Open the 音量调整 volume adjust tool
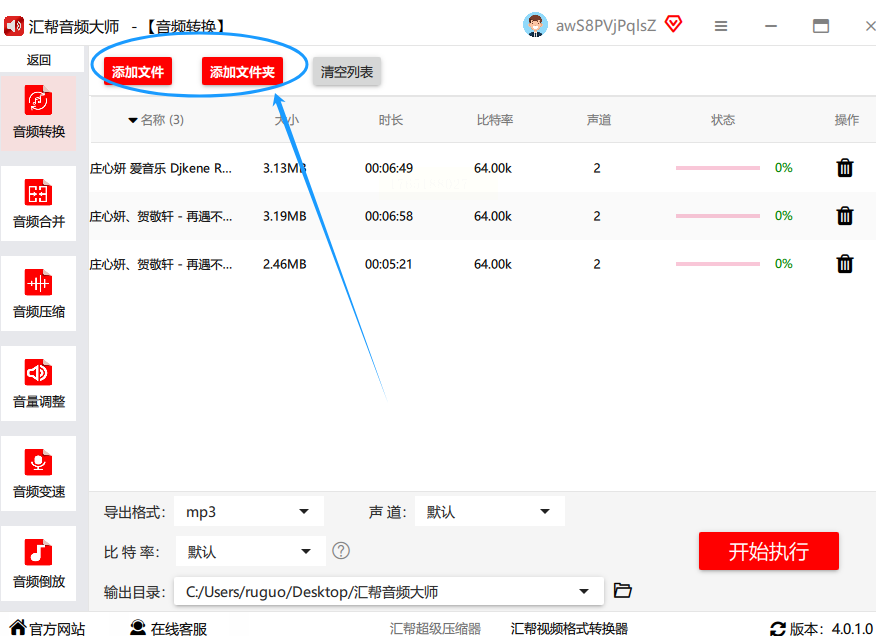 tap(39, 383)
